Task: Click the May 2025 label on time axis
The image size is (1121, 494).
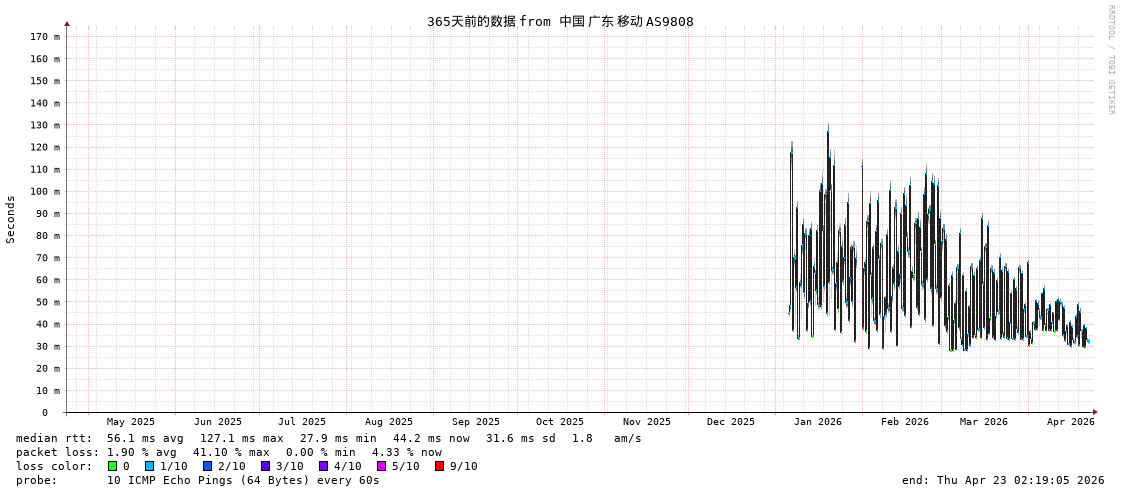Action: point(131,422)
